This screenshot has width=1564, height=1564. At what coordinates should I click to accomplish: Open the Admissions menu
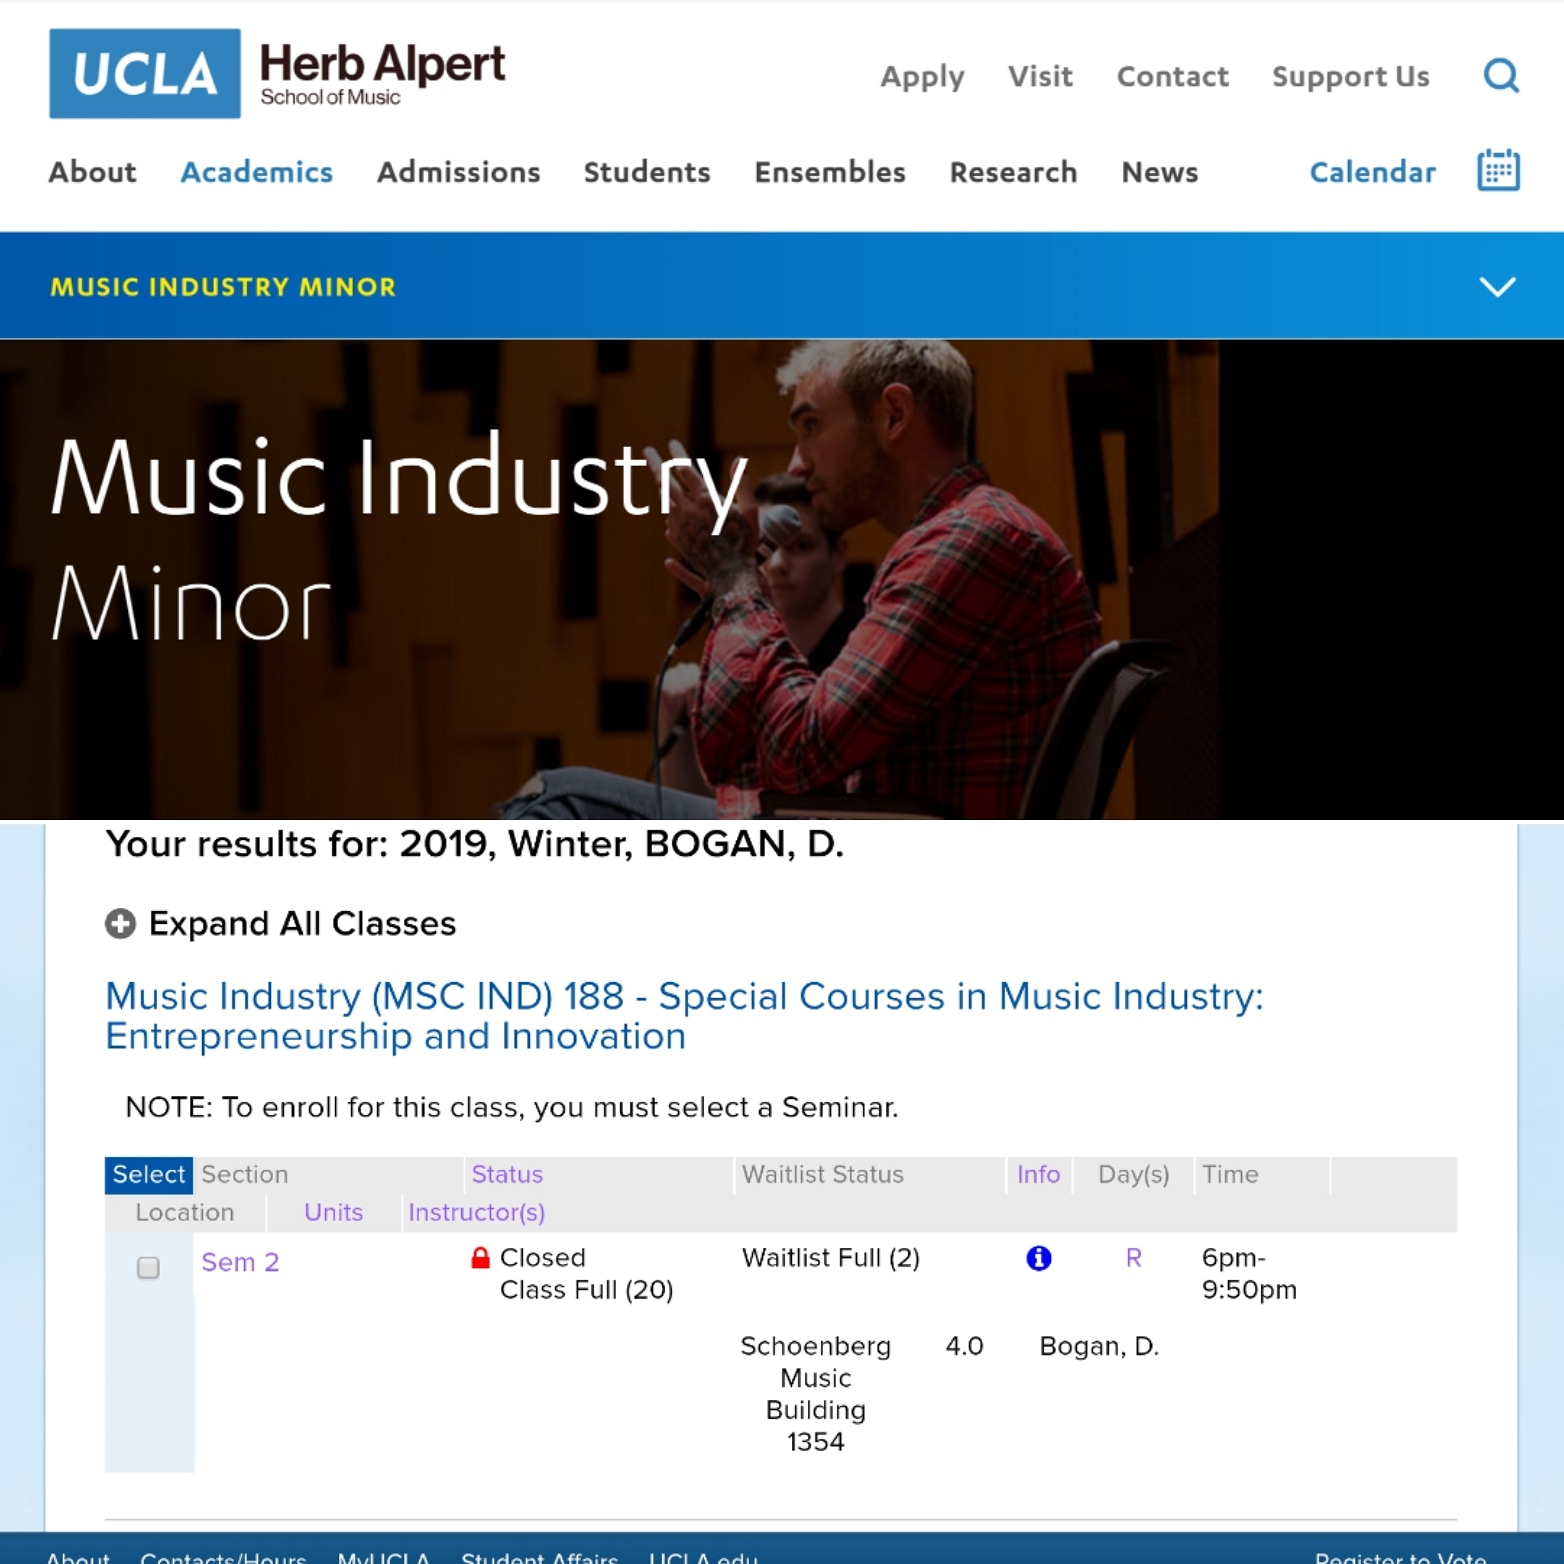[x=458, y=172]
